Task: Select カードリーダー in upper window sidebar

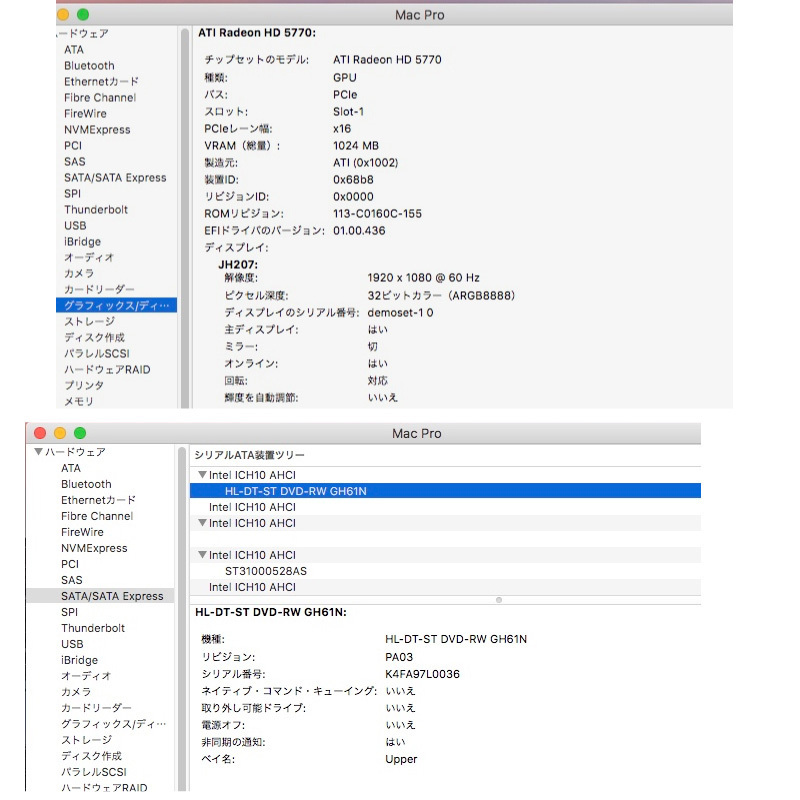Action: point(99,289)
